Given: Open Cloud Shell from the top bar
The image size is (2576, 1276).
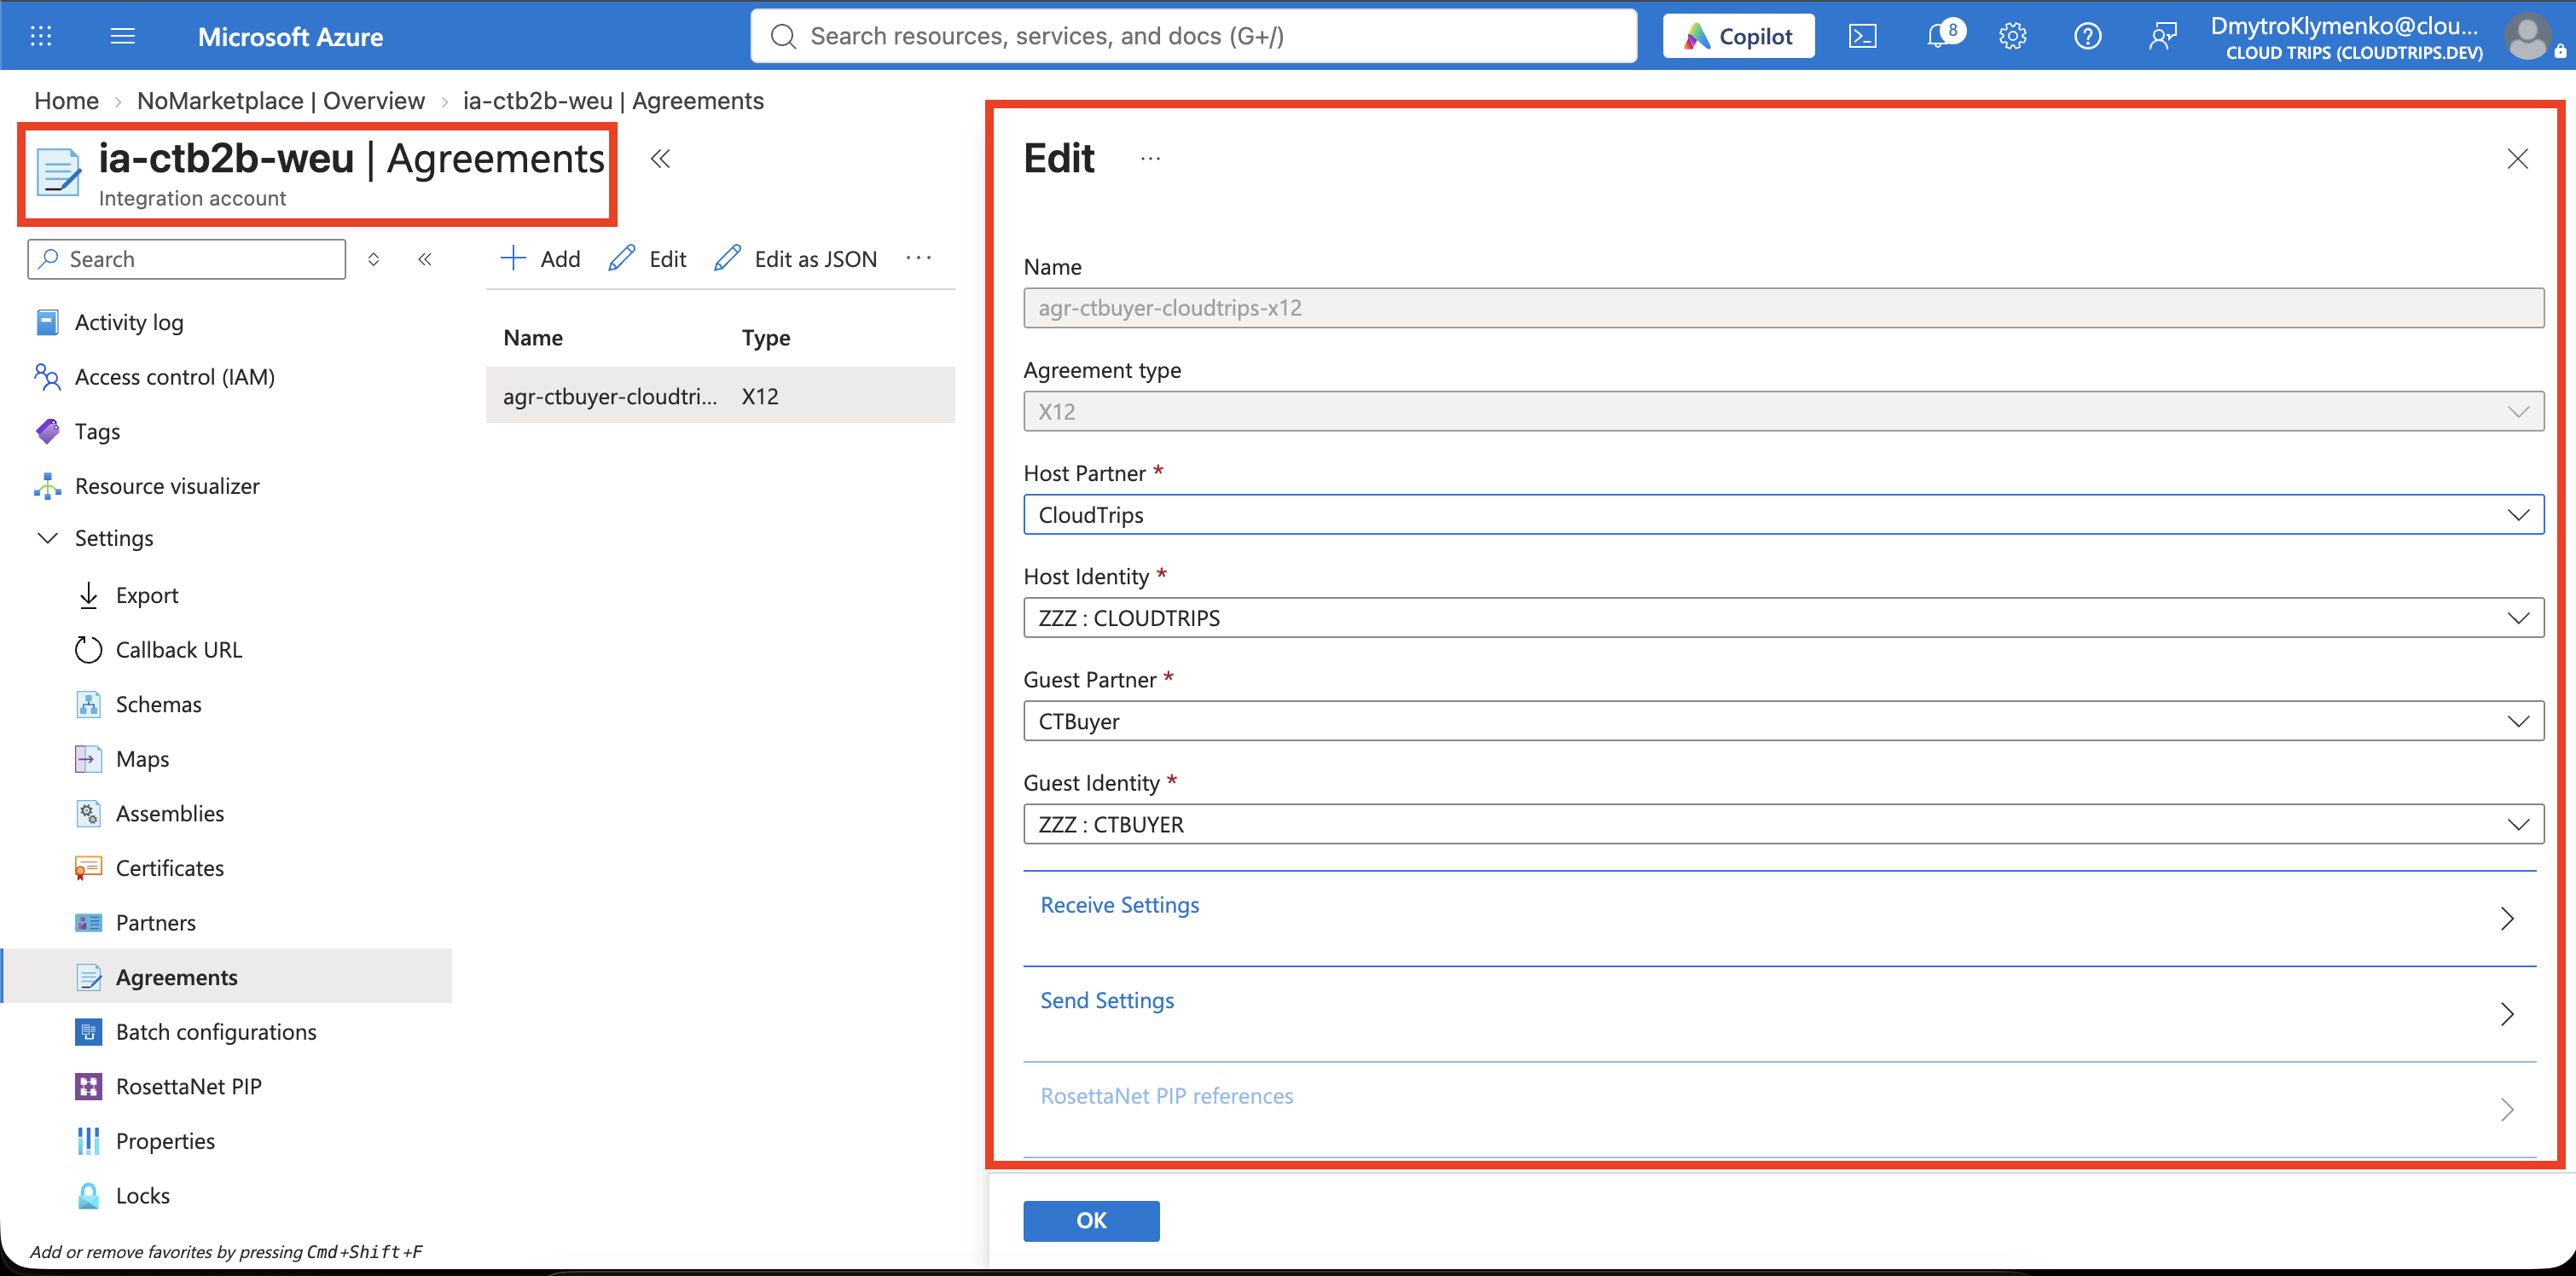Looking at the screenshot, I should pos(1863,37).
